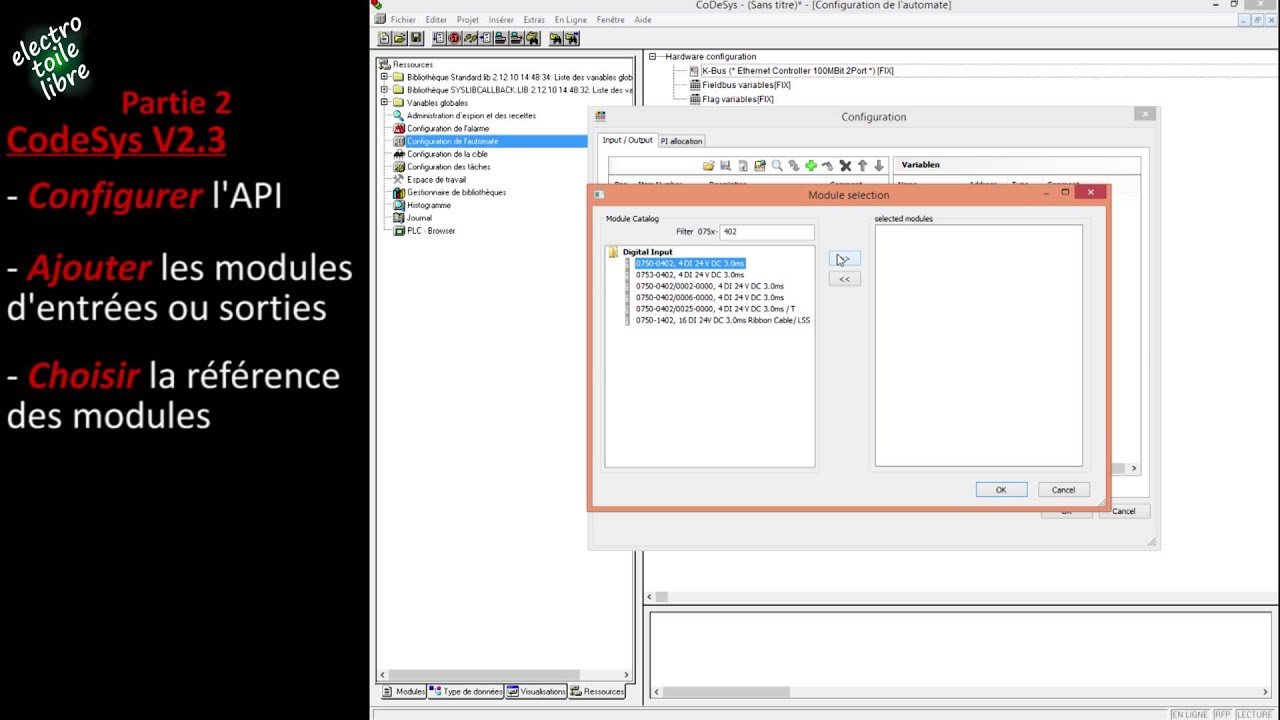1280x720 pixels.
Task: Select module 0750-0402/0025-0000 3.0ms / T
Action: pos(716,309)
